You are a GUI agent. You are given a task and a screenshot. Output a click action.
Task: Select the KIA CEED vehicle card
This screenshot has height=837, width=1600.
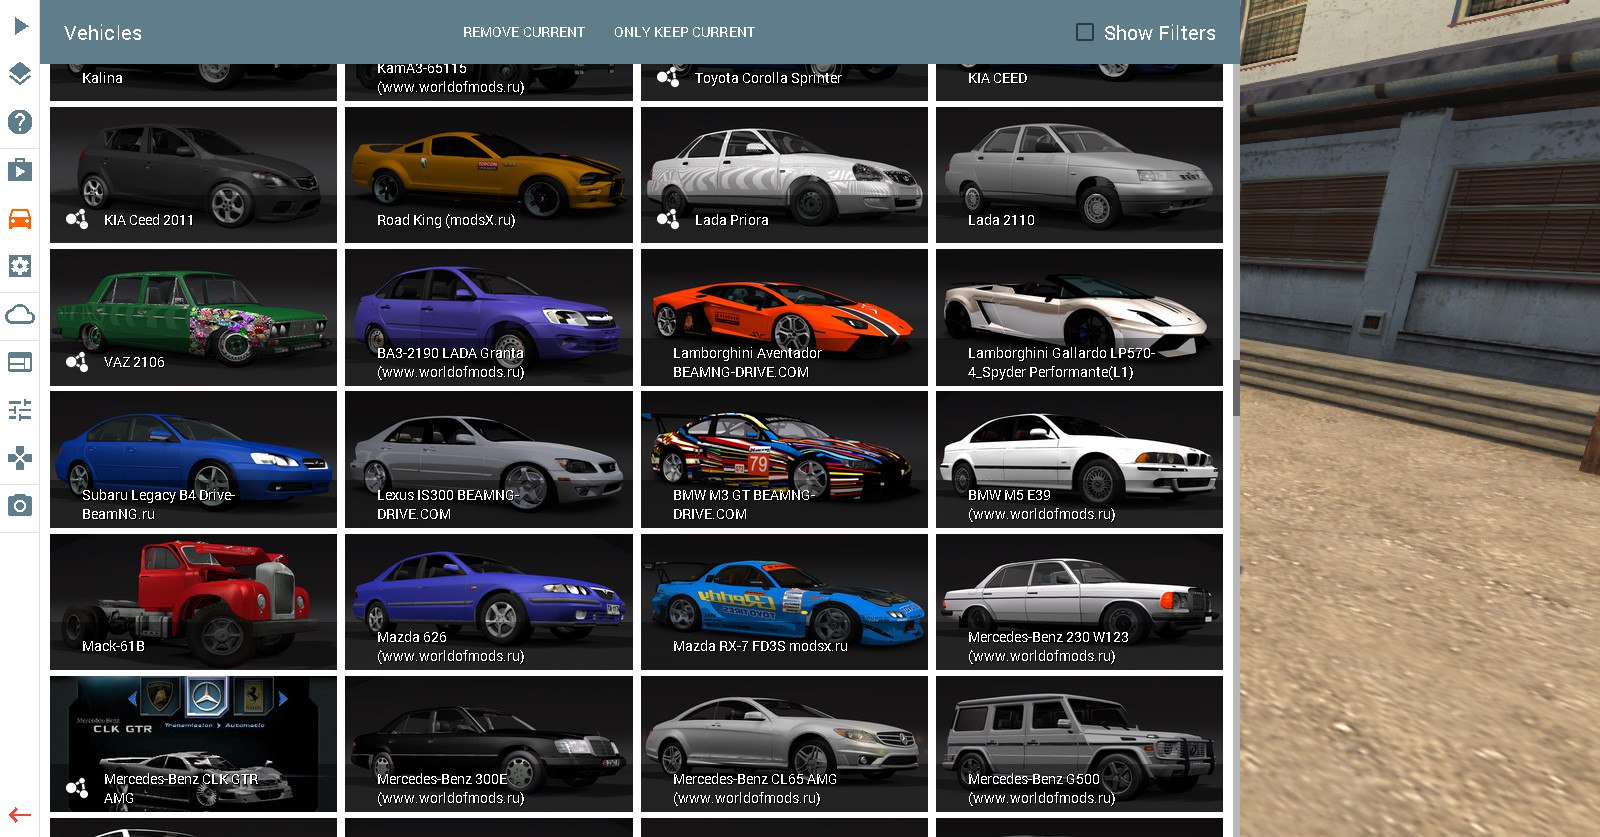click(1079, 82)
